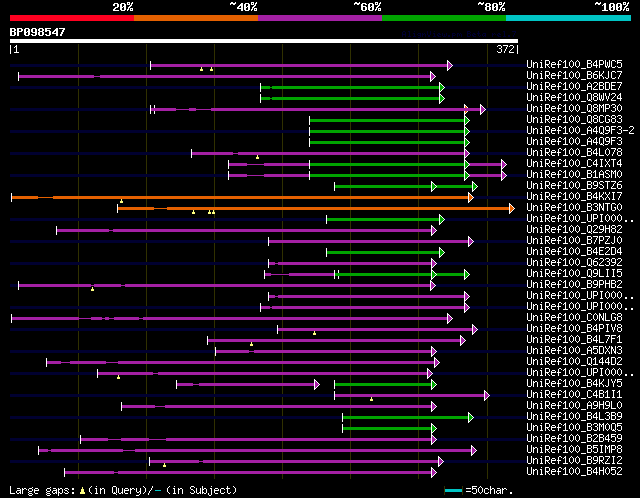Select the UniRef100_B5IMP8 label

click(574, 450)
